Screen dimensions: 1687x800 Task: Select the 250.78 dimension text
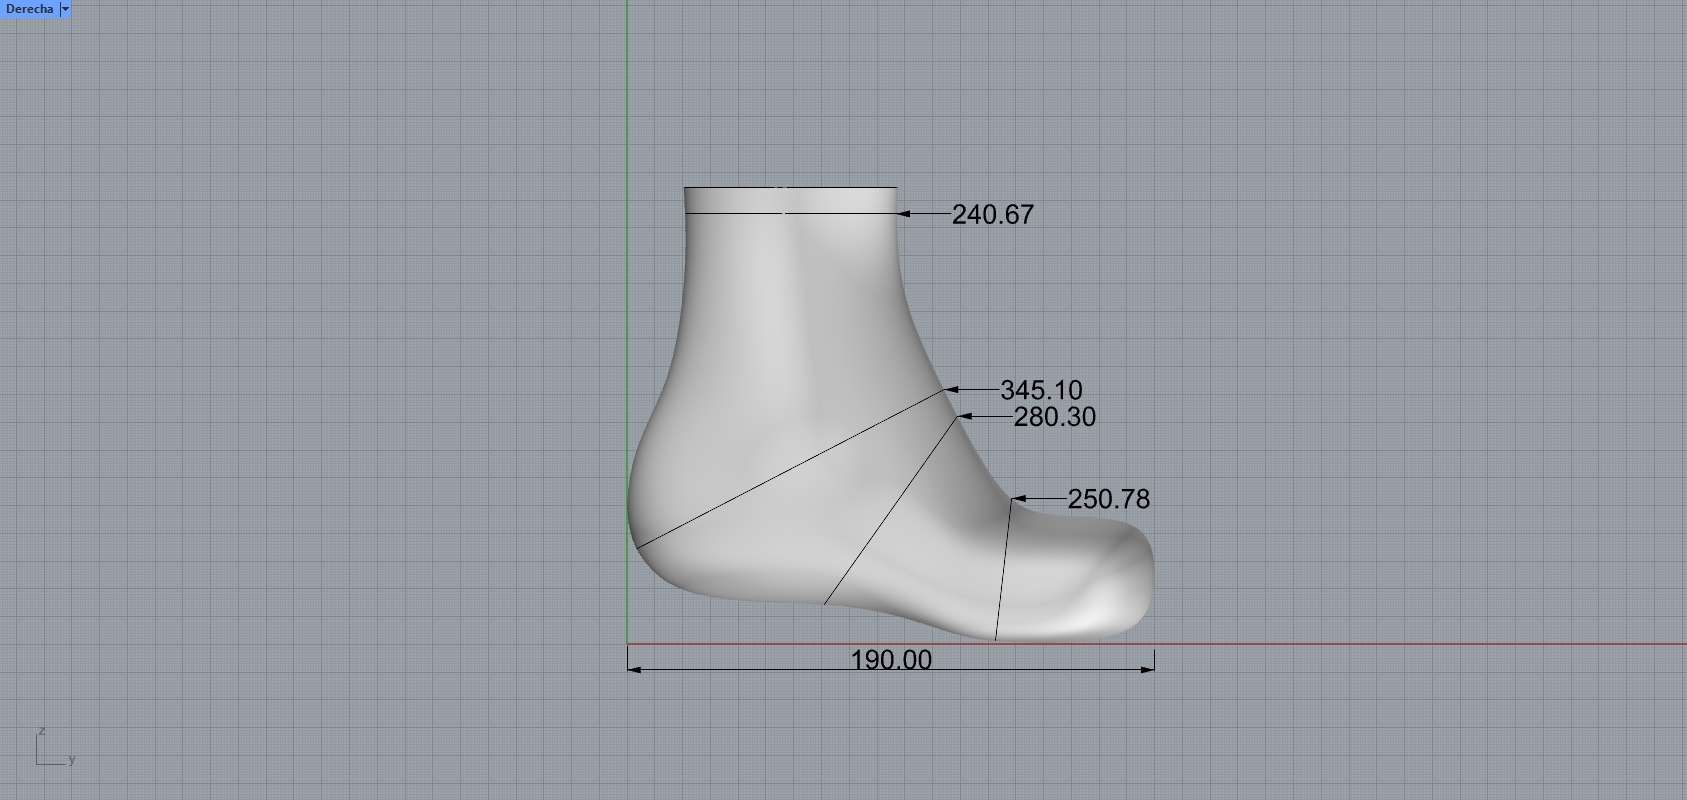1109,499
